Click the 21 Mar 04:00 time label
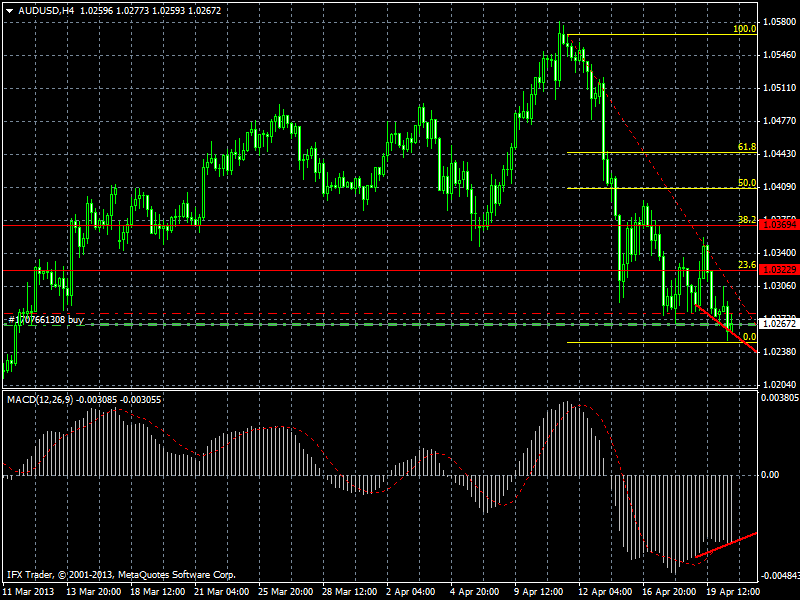 tap(222, 592)
